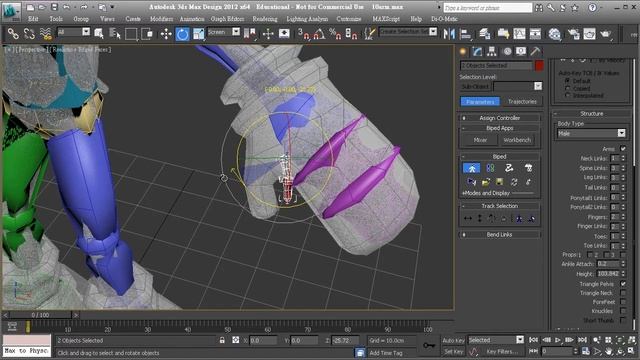Toggle the 3D Snaps icon

pos(303,34)
